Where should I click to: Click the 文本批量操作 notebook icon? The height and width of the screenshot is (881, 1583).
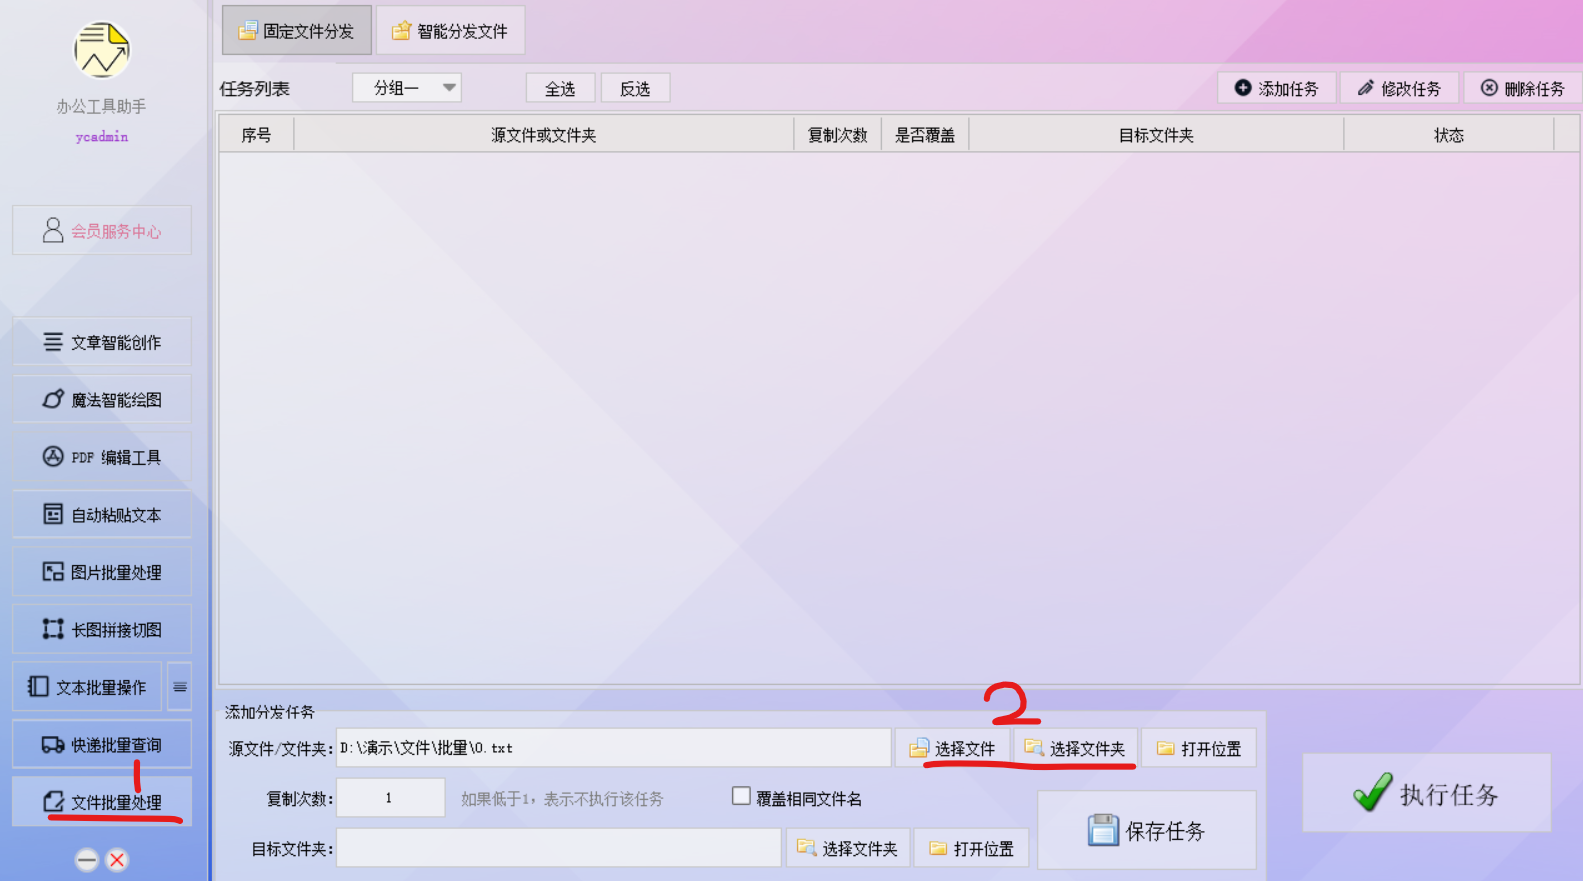point(38,686)
